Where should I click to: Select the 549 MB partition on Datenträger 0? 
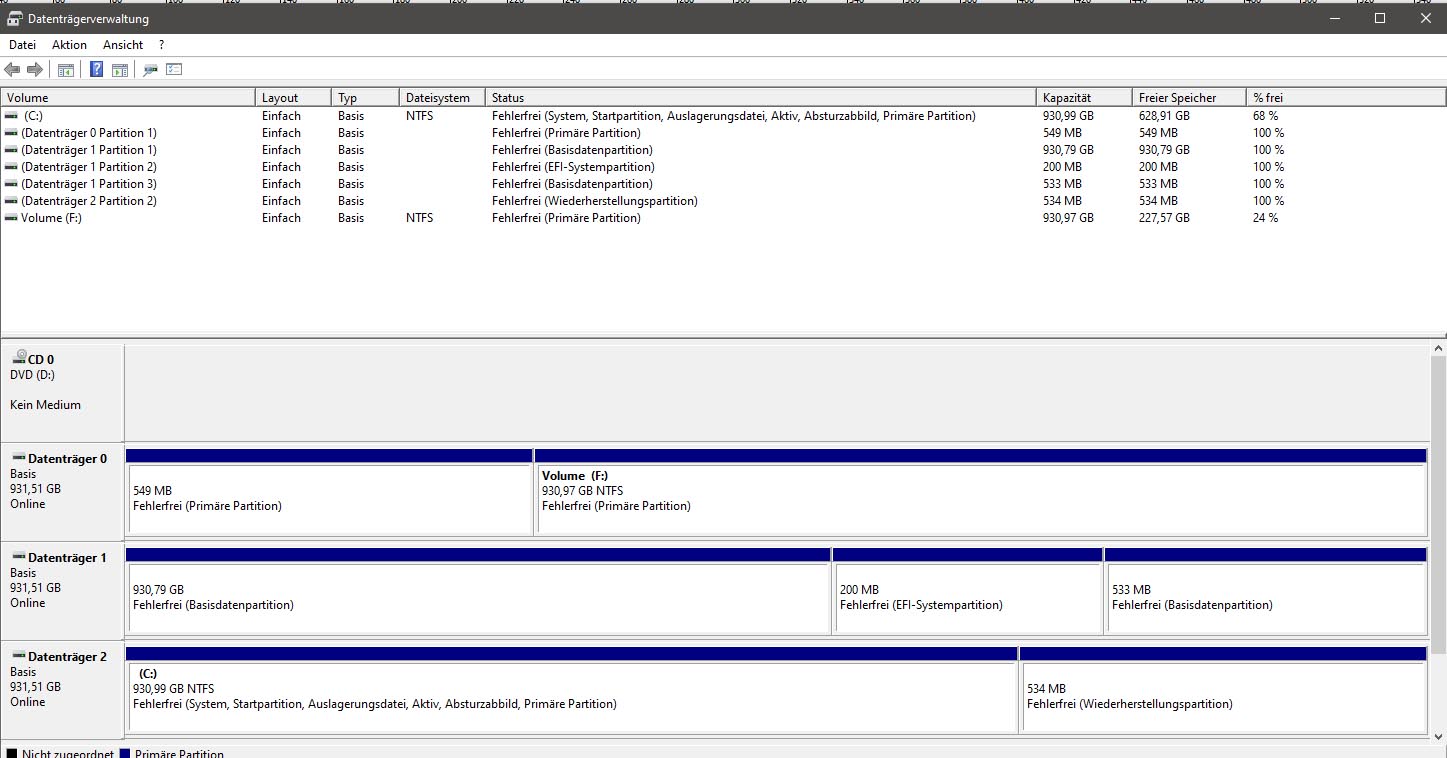pos(329,492)
